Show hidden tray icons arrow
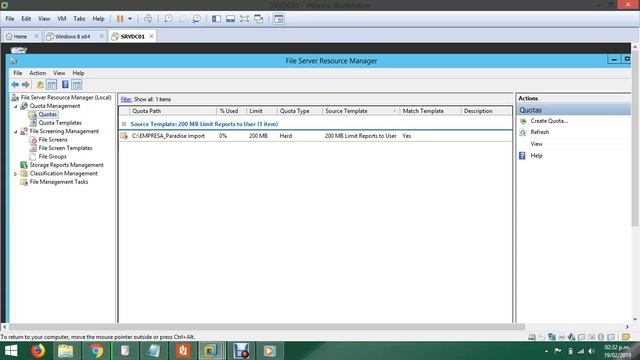640x360 pixels. coord(547,351)
